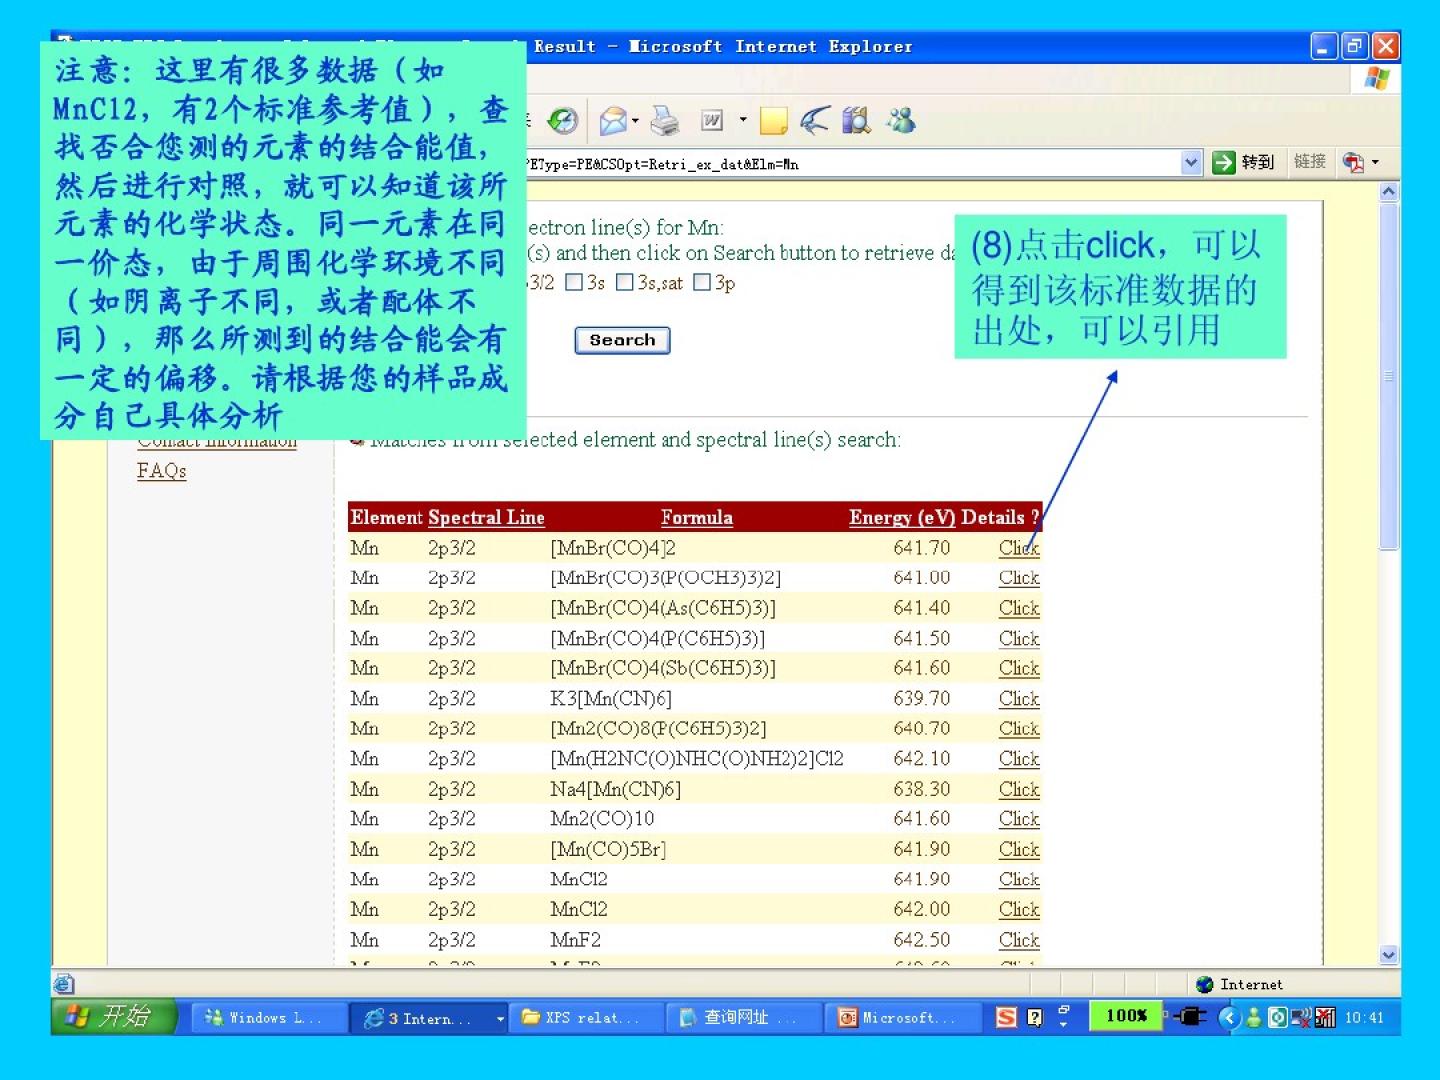Click the Print toolbar icon
This screenshot has width=1440, height=1080.
[x=664, y=121]
